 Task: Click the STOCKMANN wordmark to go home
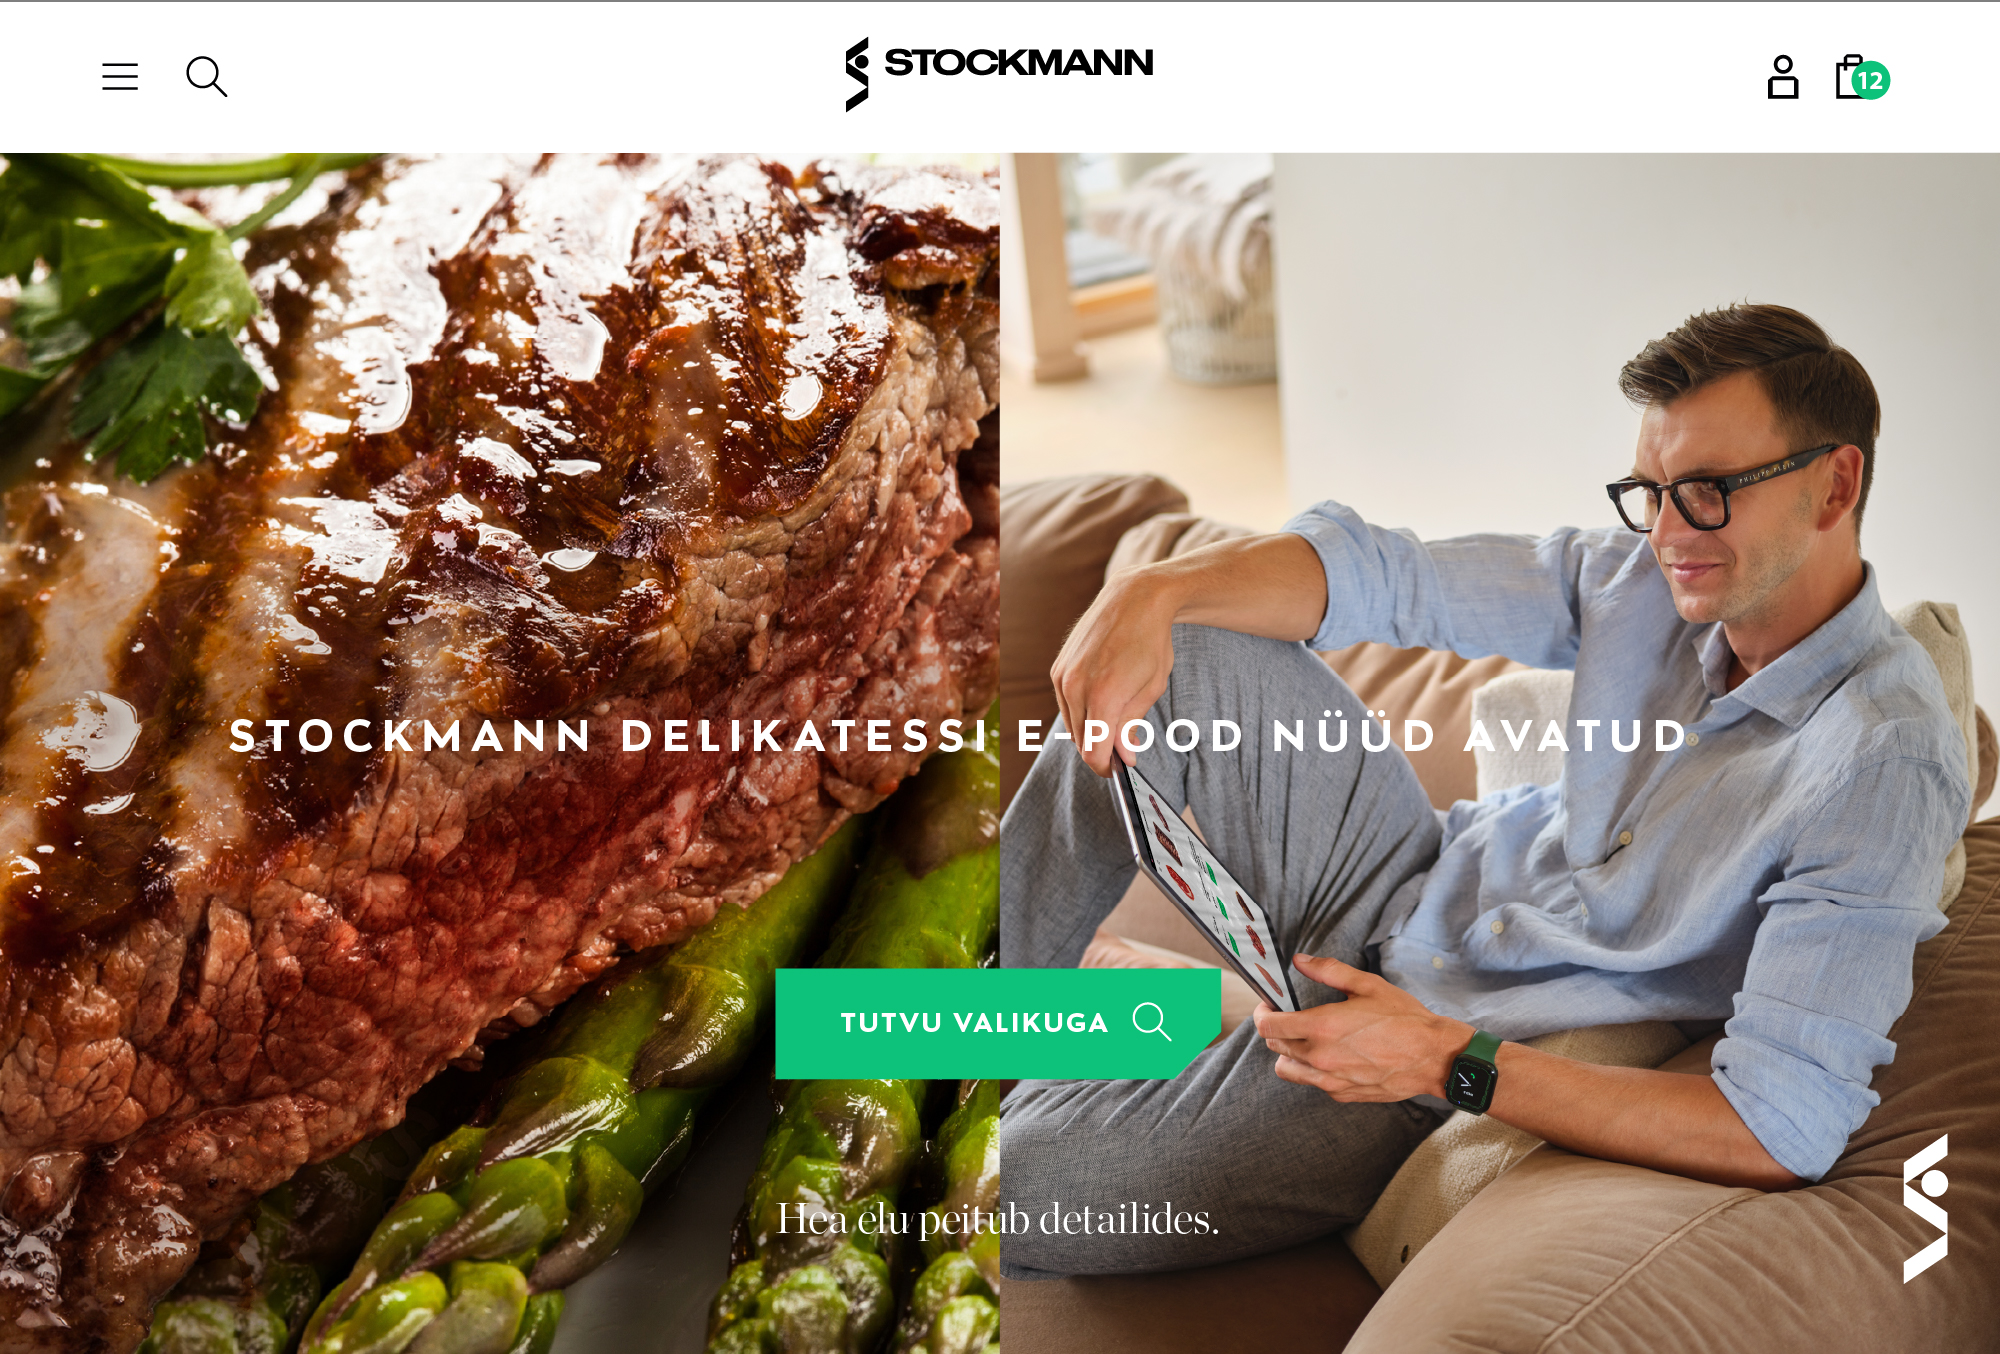coord(1019,62)
